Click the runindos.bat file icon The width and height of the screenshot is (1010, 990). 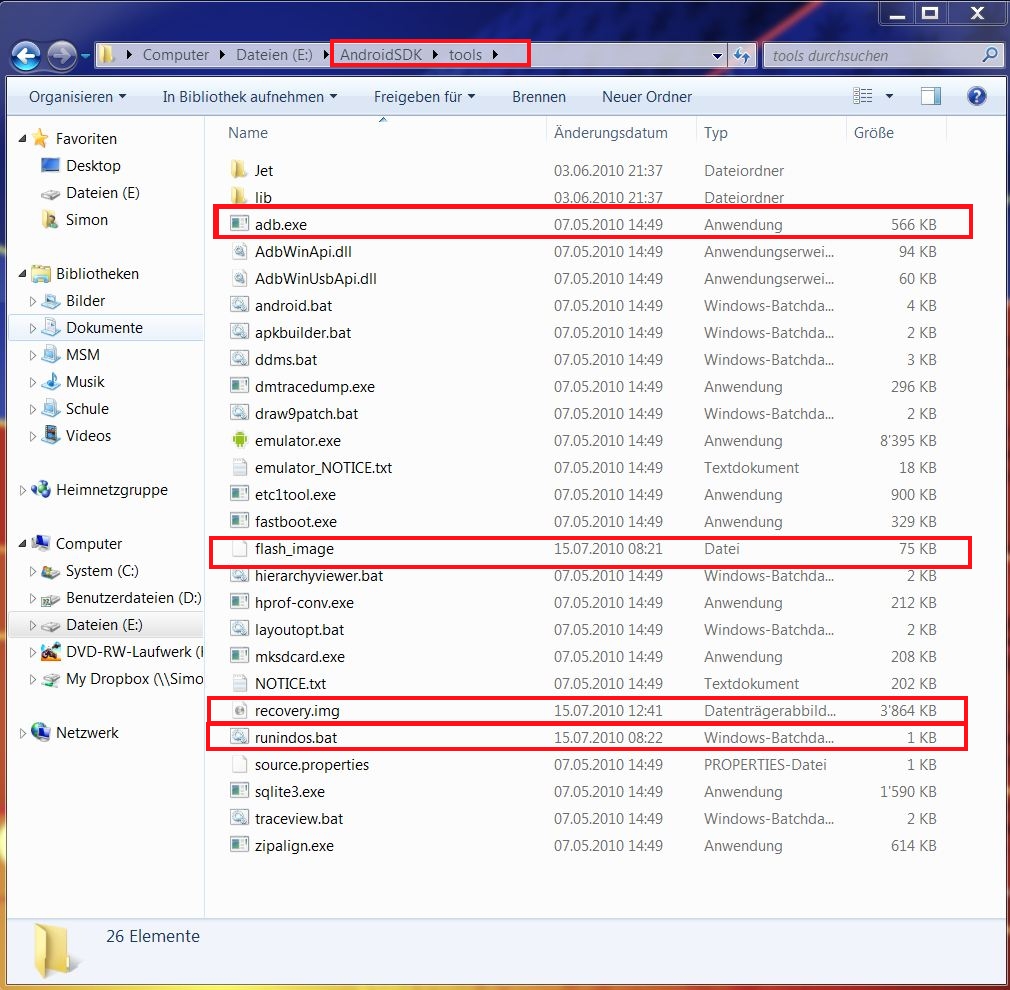click(x=240, y=738)
